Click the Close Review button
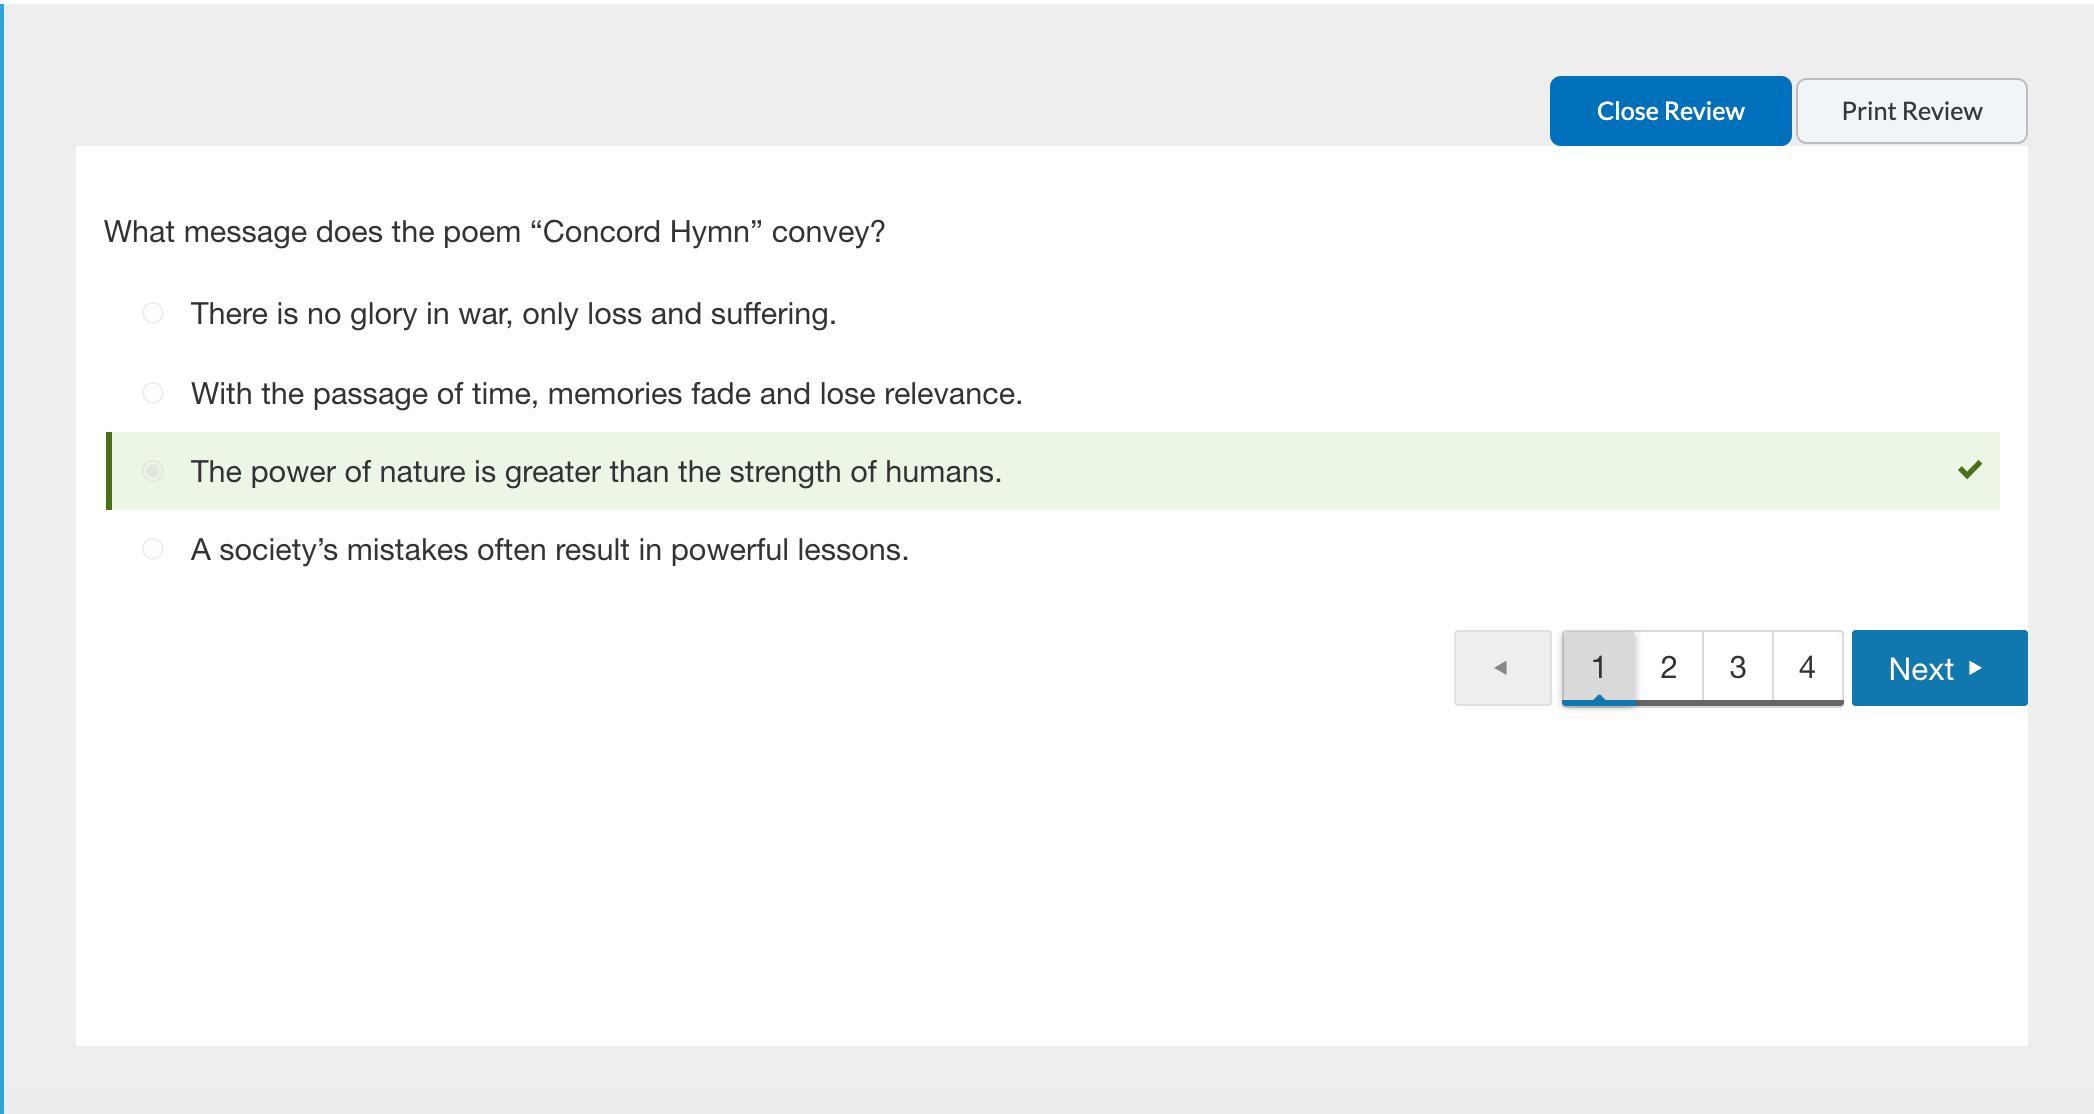Image resolution: width=2094 pixels, height=1114 pixels. (1669, 111)
